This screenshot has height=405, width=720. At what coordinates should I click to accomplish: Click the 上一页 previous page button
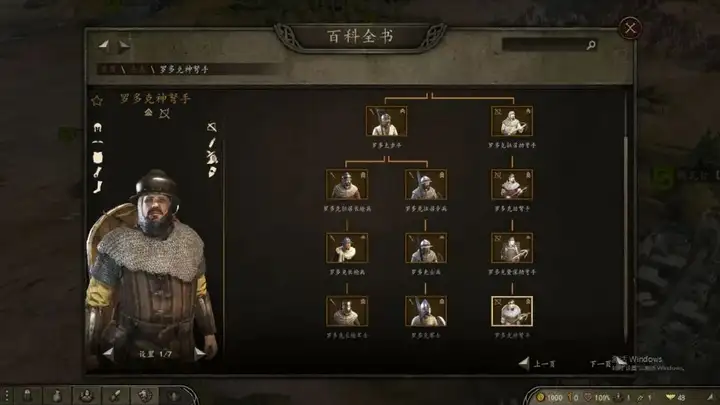[537, 364]
